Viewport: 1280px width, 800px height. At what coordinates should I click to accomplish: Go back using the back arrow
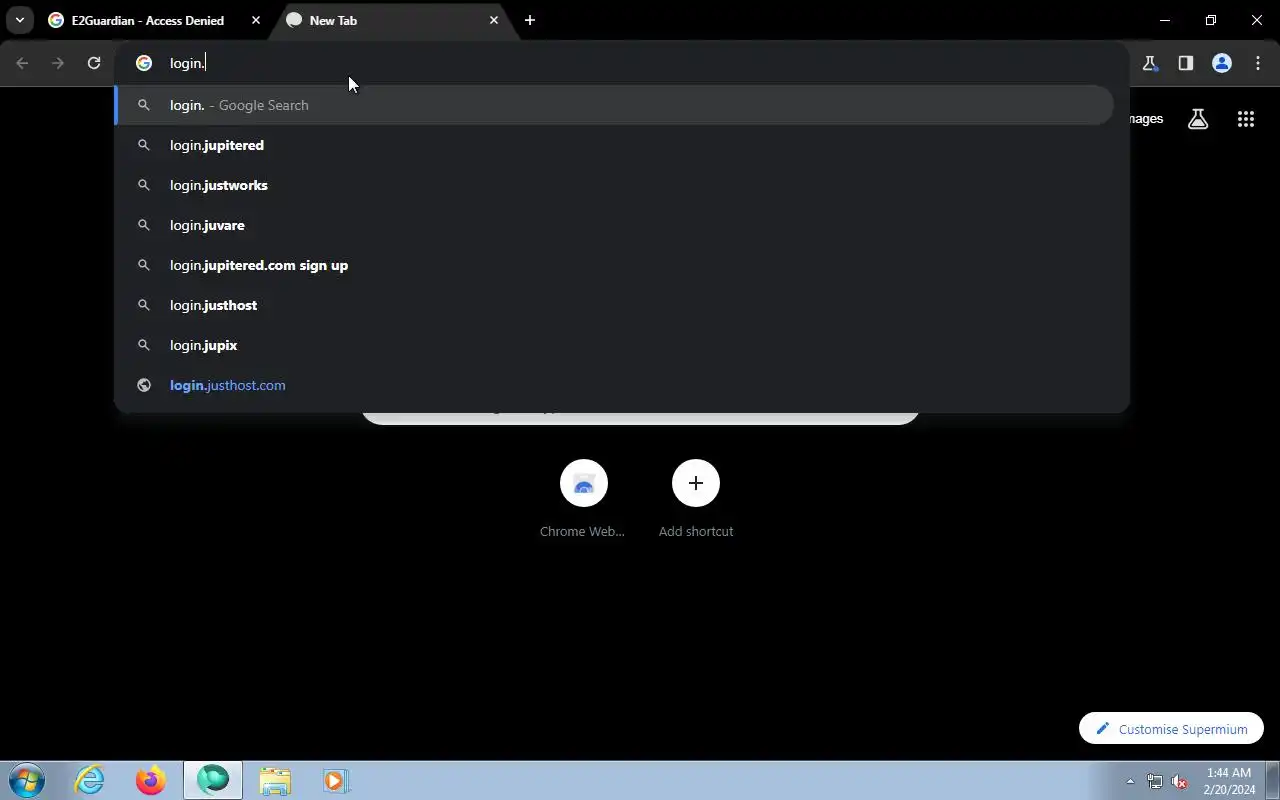coord(22,63)
